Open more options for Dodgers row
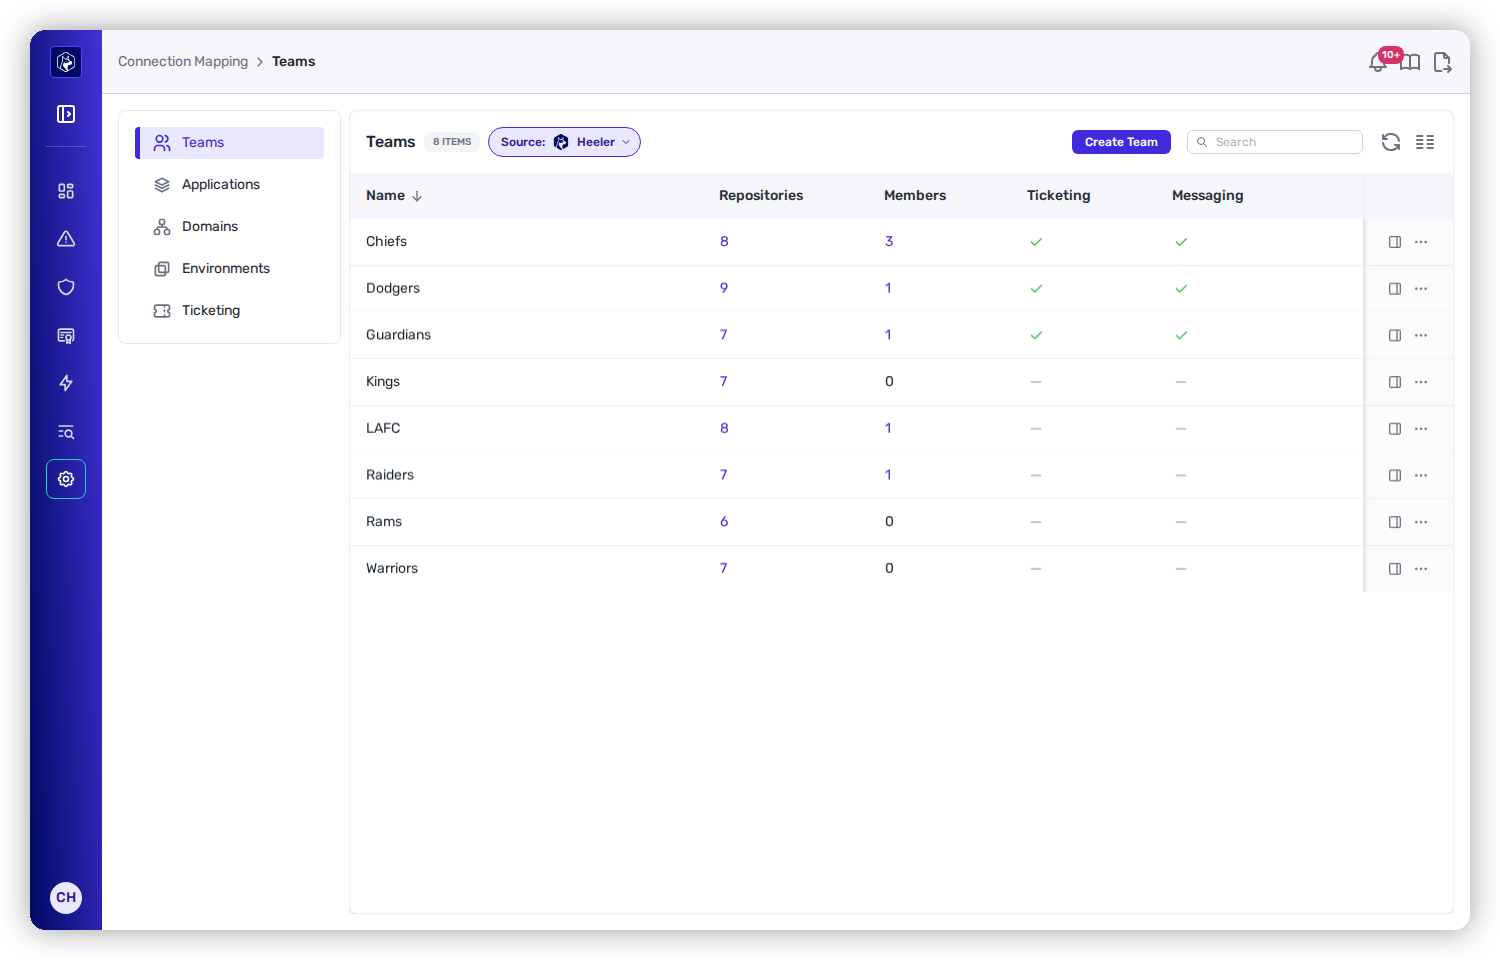Image resolution: width=1500 pixels, height=960 pixels. click(x=1421, y=289)
